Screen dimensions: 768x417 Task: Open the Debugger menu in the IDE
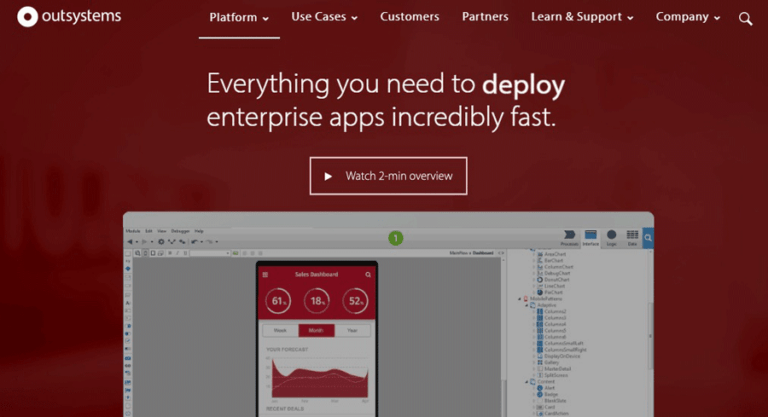click(x=180, y=231)
